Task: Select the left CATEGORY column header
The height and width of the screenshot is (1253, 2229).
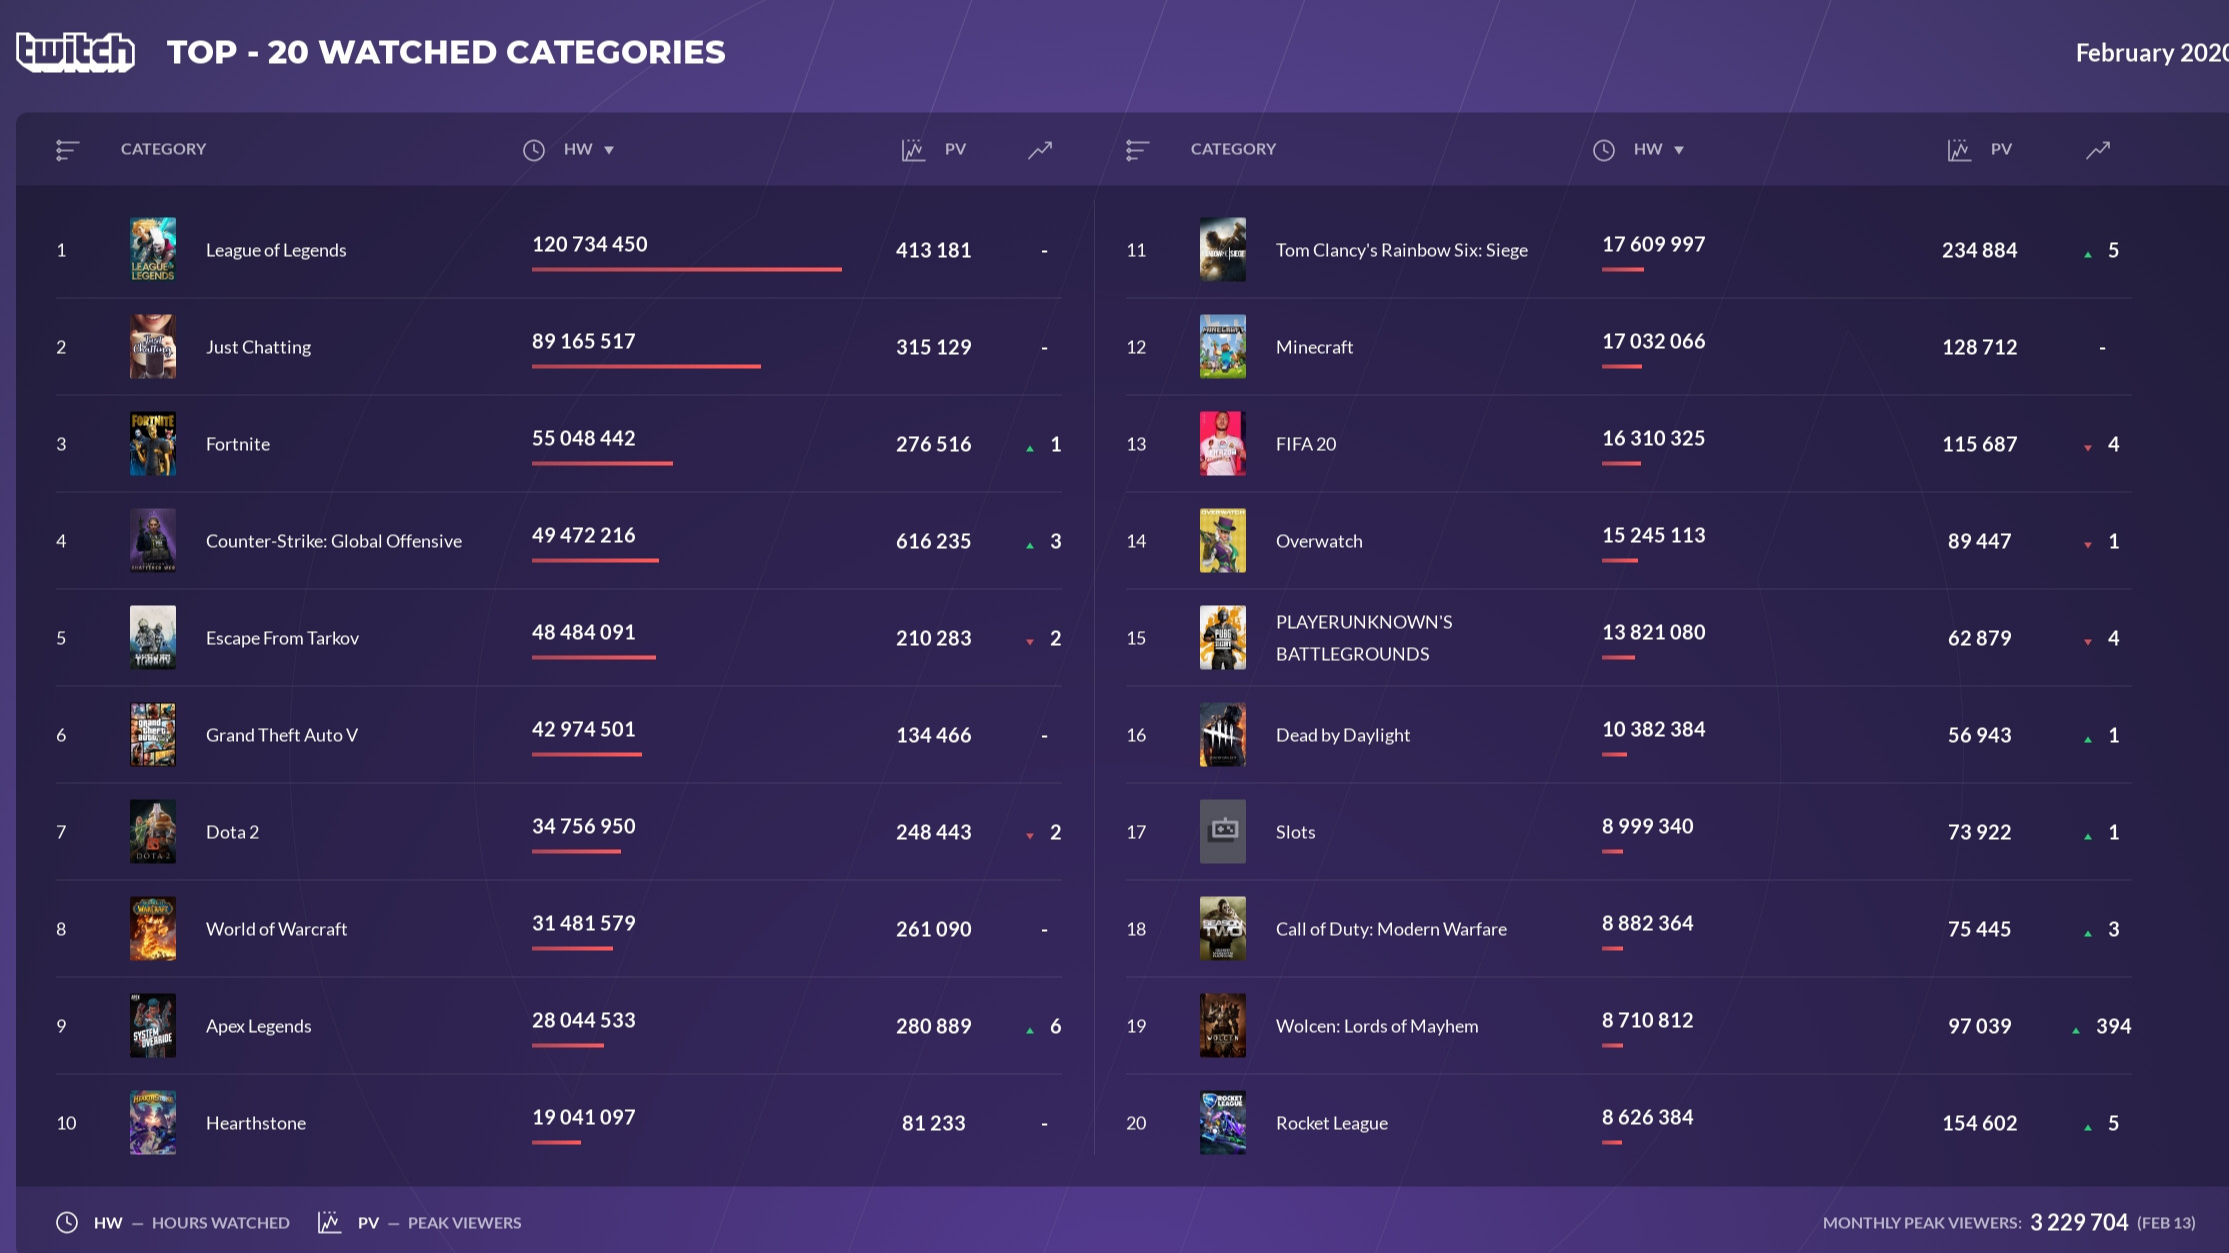Action: (x=163, y=149)
